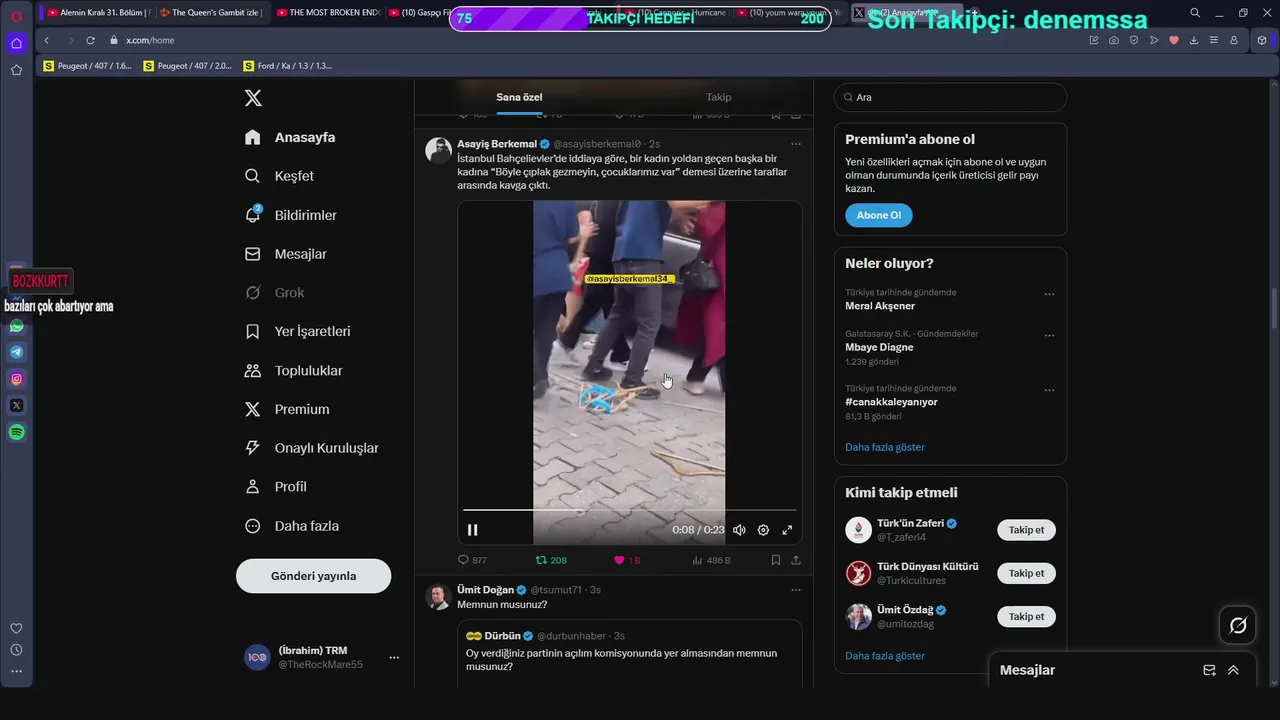
Task: Switch to The Queen's Gambit izle tab
Action: coord(210,13)
